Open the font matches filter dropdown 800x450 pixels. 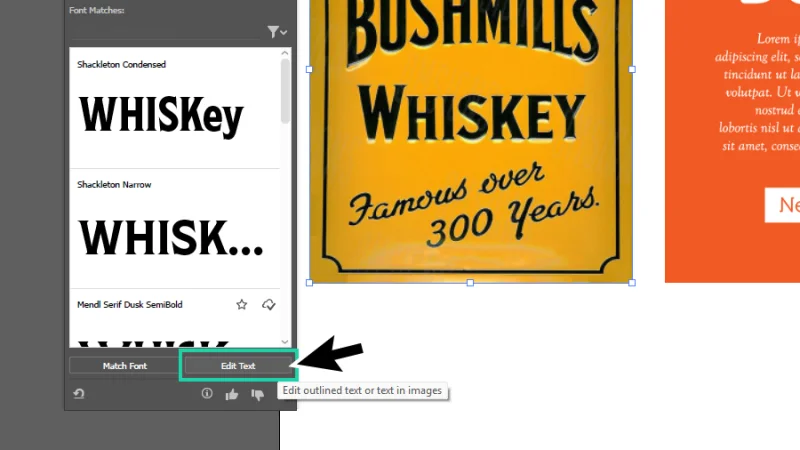pyautogui.click(x=277, y=32)
